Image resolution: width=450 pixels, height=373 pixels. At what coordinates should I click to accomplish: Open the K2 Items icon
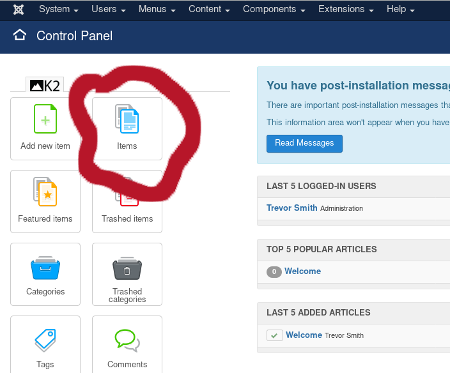click(x=127, y=119)
